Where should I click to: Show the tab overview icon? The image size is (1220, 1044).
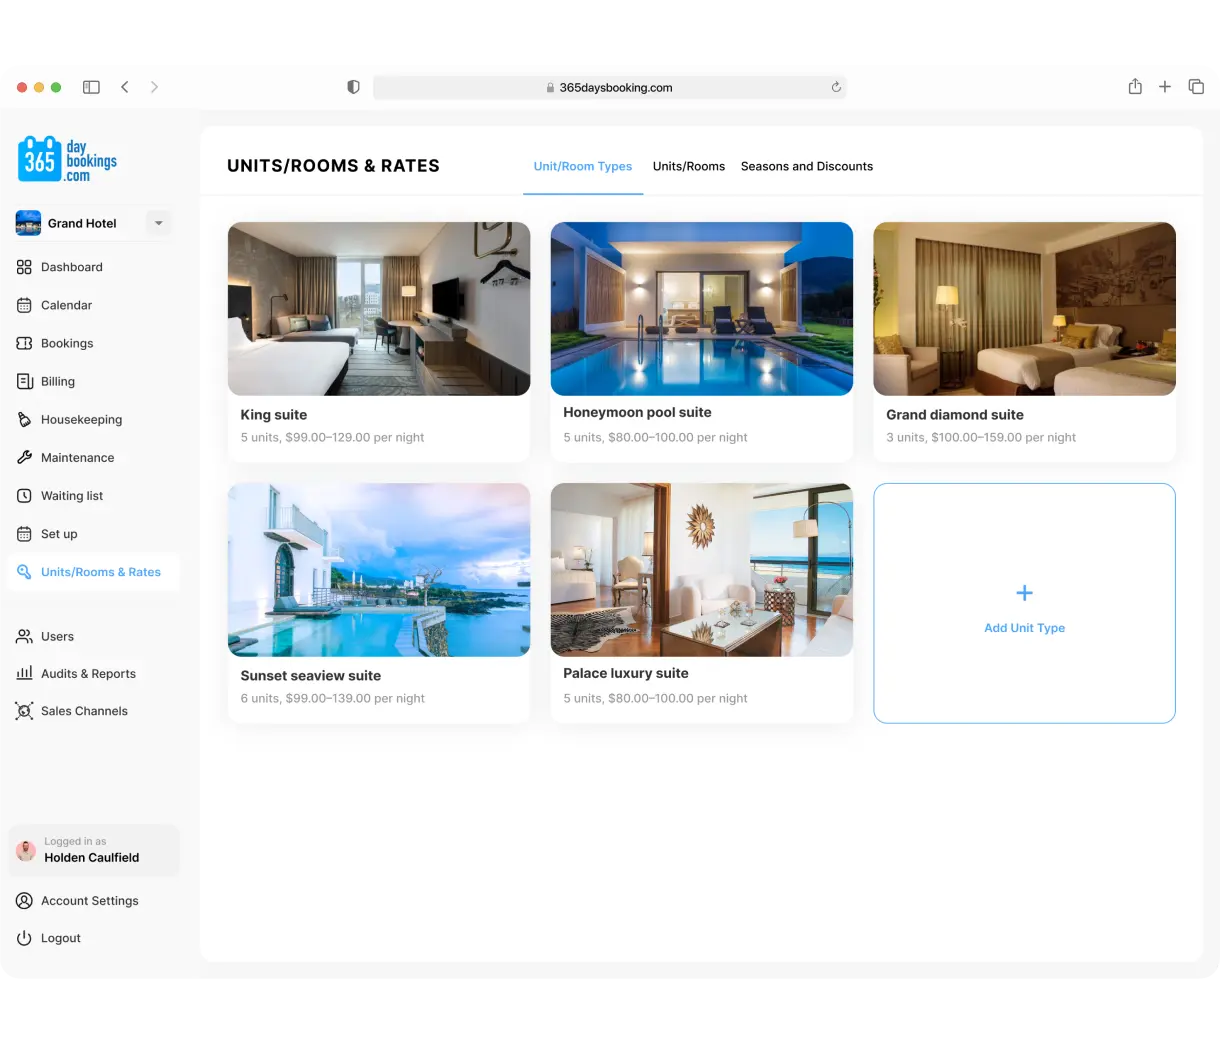pyautogui.click(x=1196, y=87)
